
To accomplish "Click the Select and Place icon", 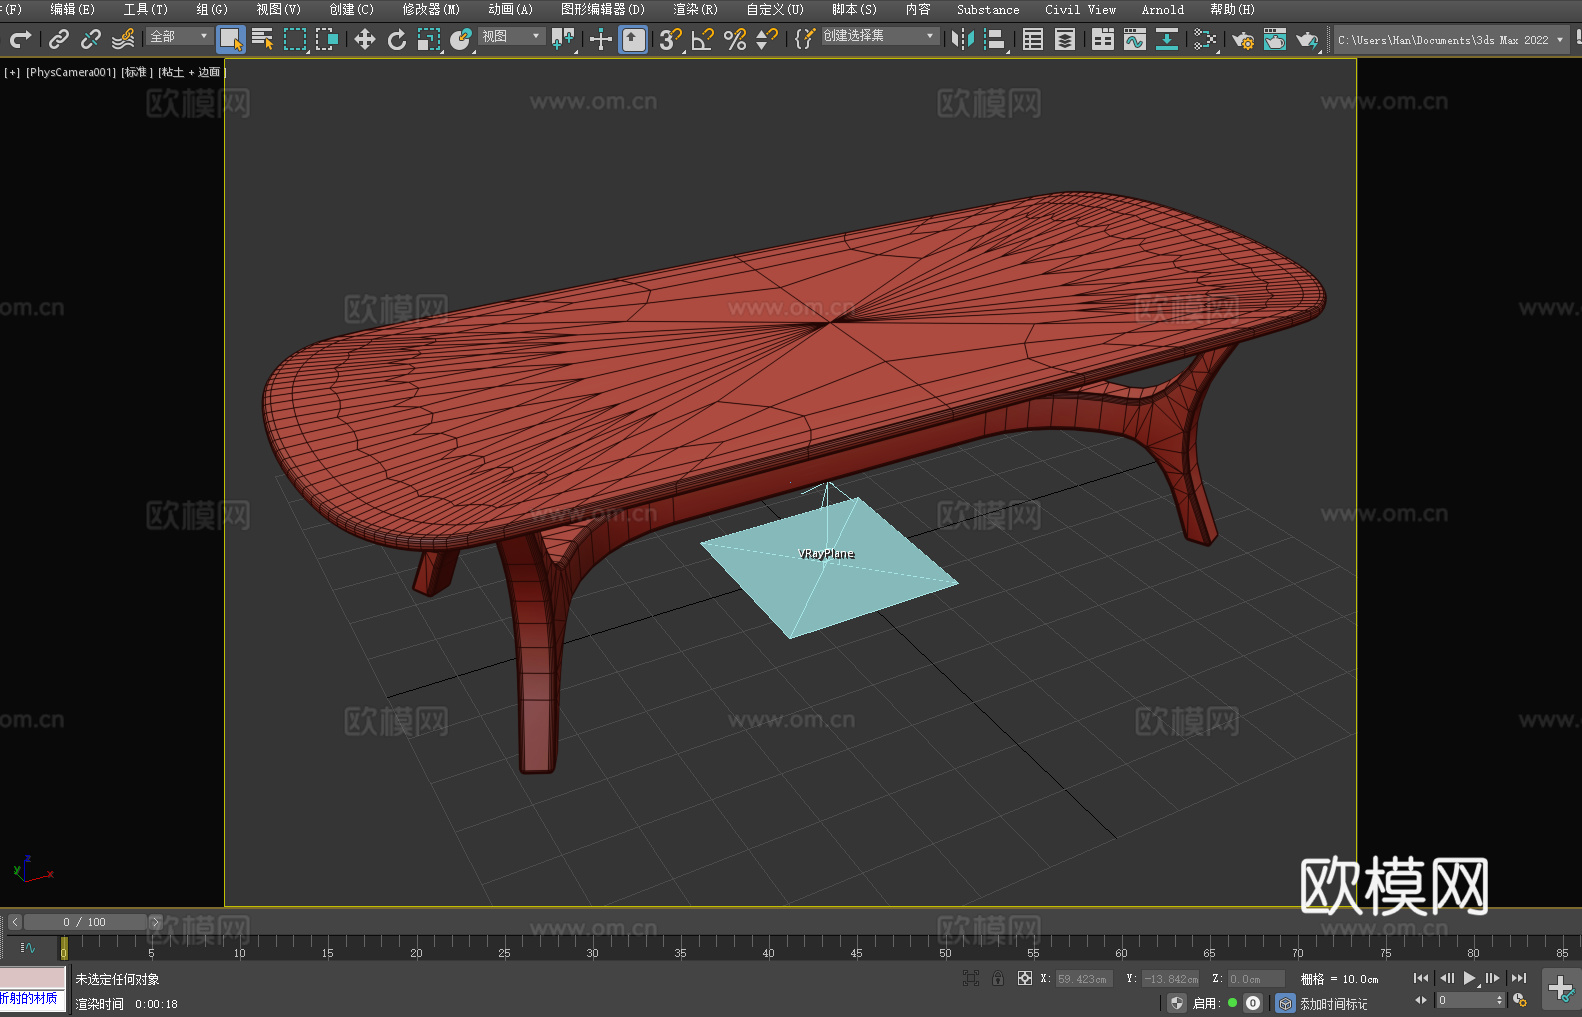I will 461,39.
